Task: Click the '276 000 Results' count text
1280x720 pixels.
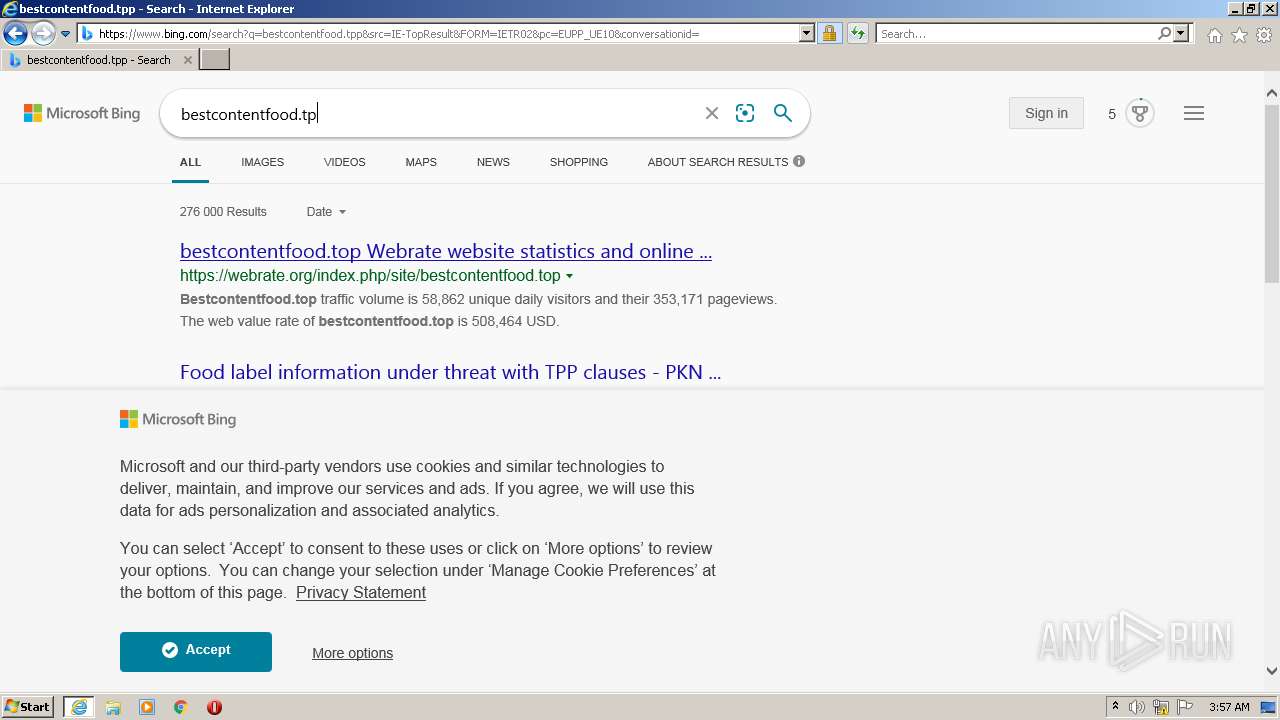Action: (x=223, y=212)
